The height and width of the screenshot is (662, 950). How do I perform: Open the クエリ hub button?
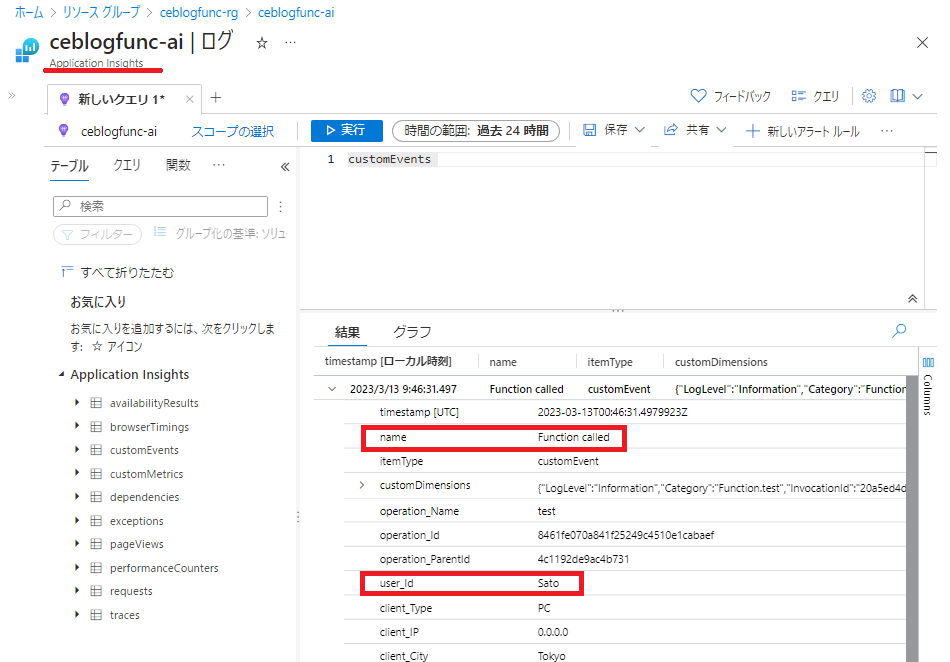815,96
